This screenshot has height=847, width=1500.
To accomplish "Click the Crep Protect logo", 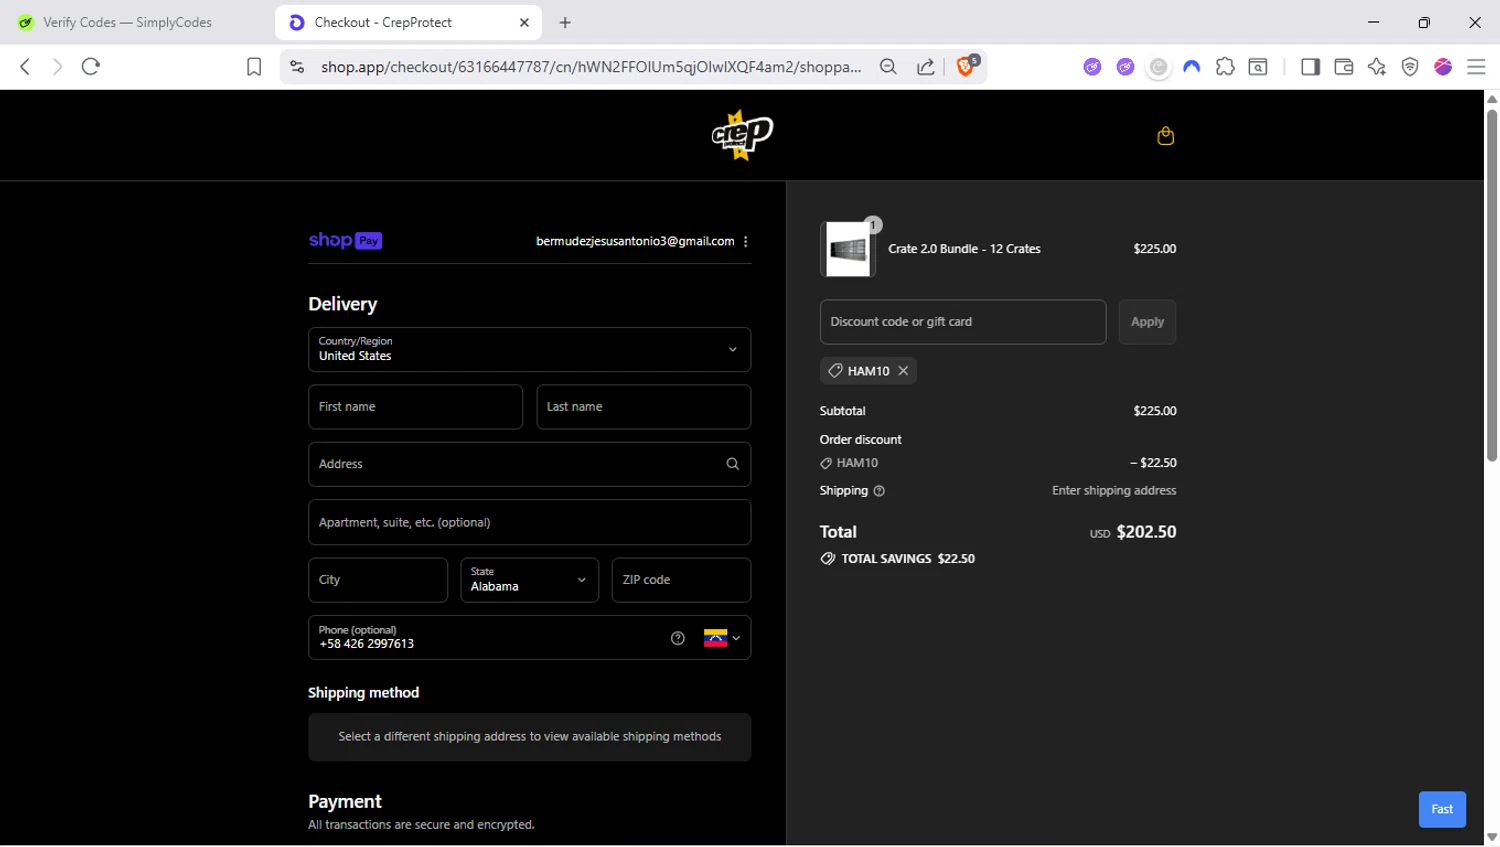I will click(x=742, y=135).
